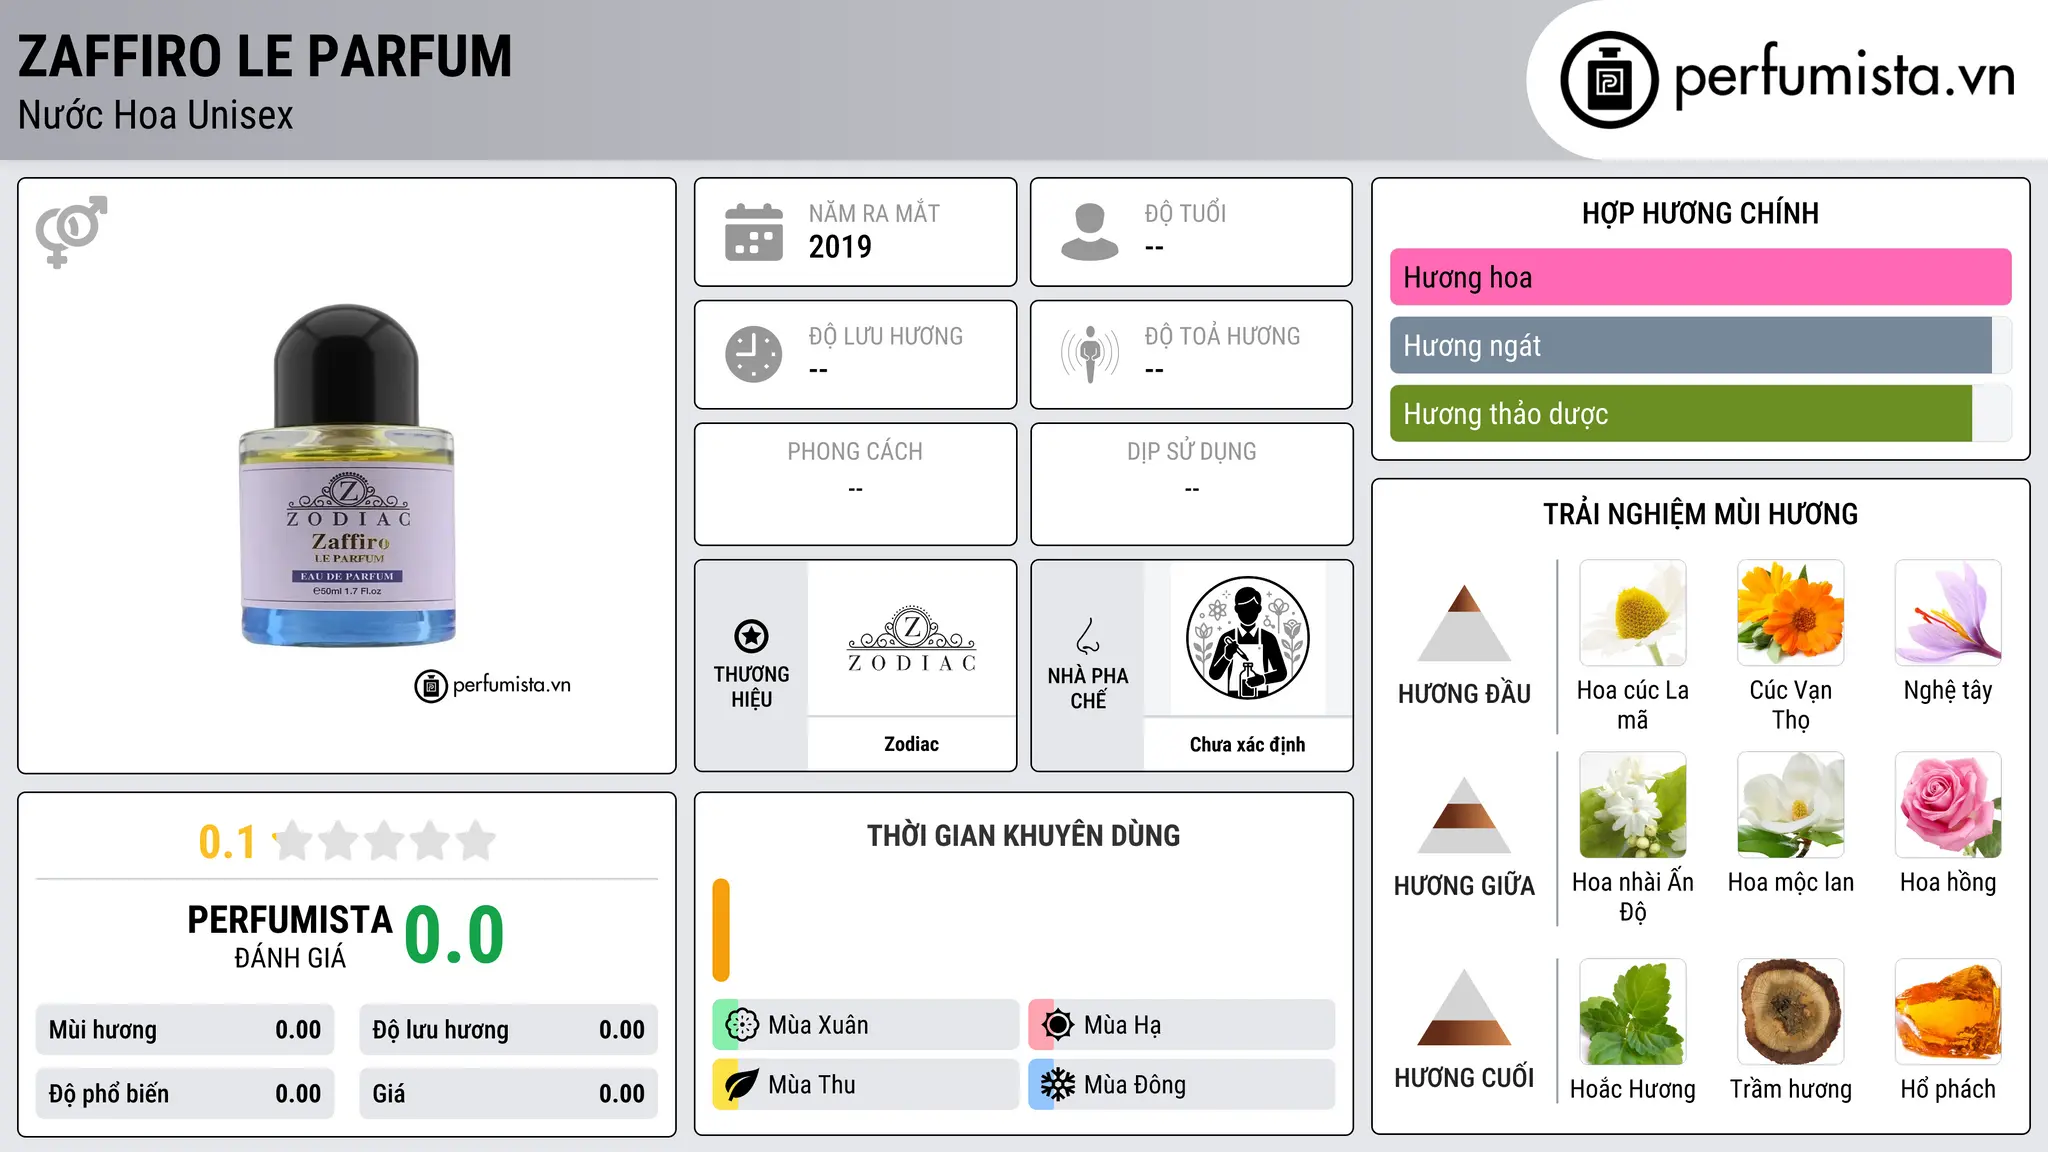Click the five-star rating row

tap(385, 841)
